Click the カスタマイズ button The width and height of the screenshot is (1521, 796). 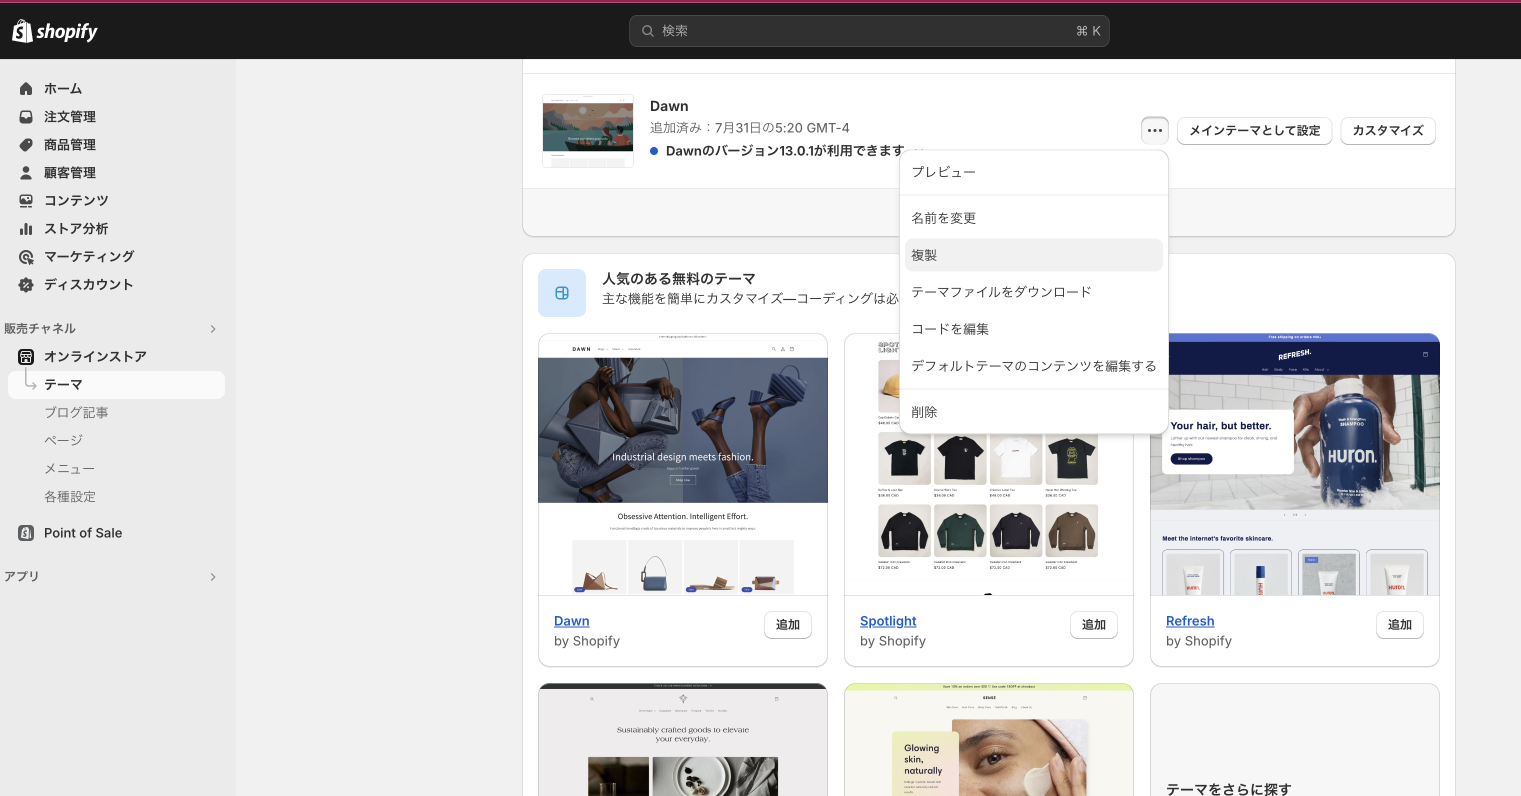coord(1387,130)
